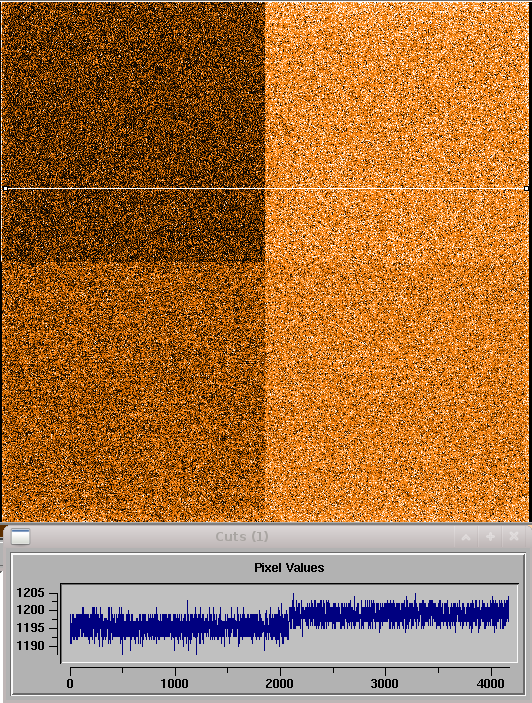The height and width of the screenshot is (703, 532).
Task: Click the 2000 label on x-axis
Action: [x=279, y=683]
